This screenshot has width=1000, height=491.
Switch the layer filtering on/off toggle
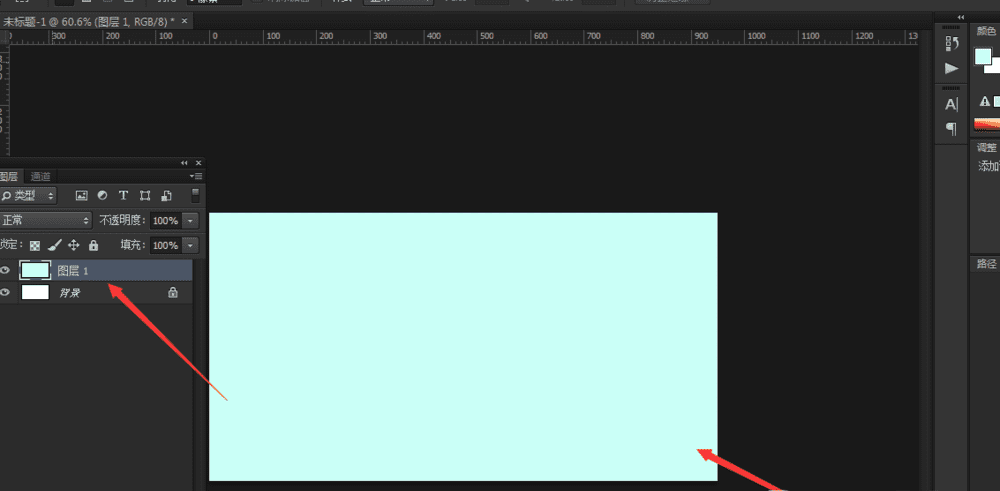pyautogui.click(x=196, y=195)
